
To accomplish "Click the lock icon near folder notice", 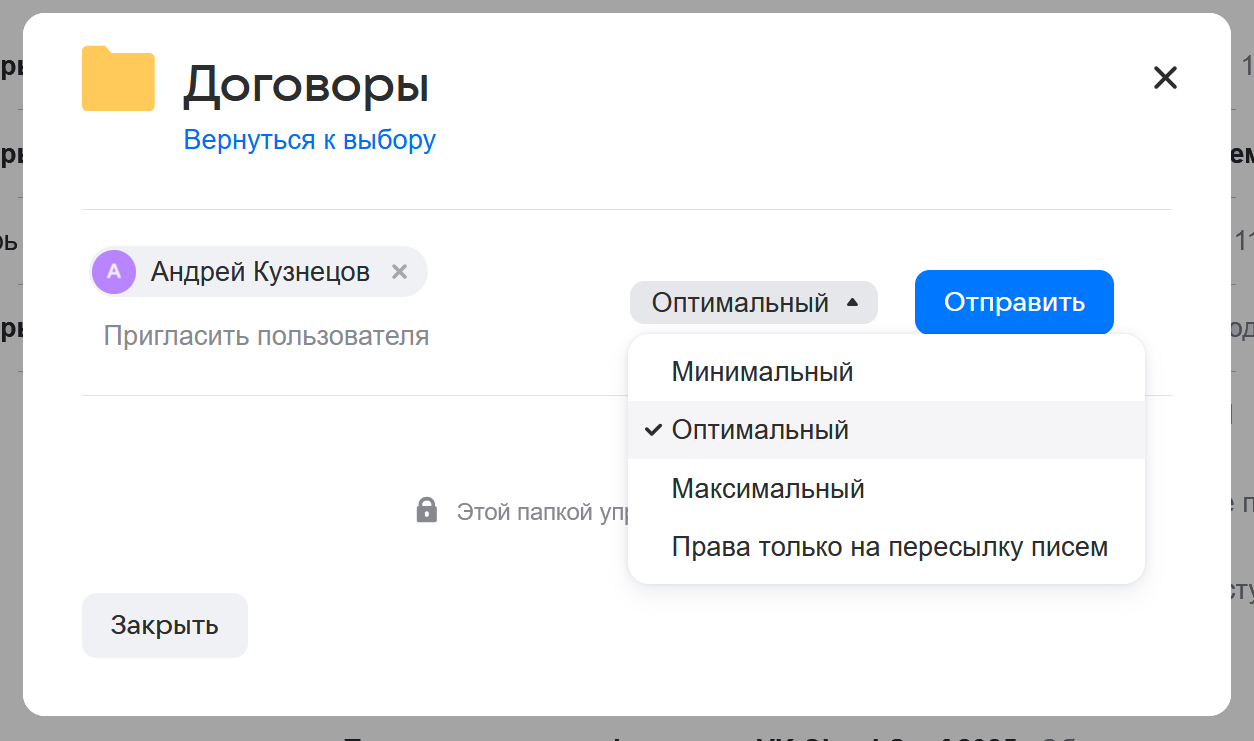I will tap(427, 510).
